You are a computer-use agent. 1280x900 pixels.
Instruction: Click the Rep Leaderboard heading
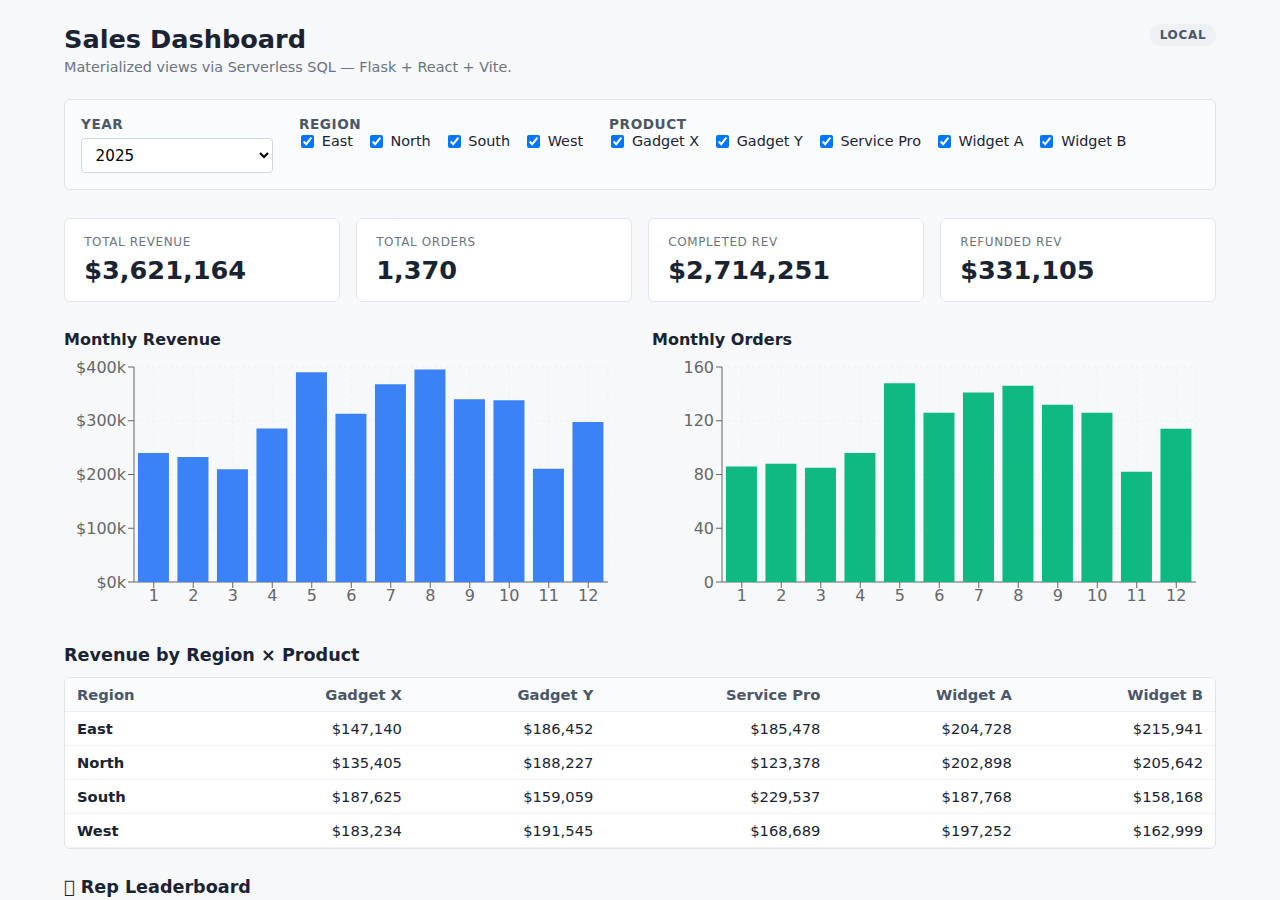(x=157, y=887)
